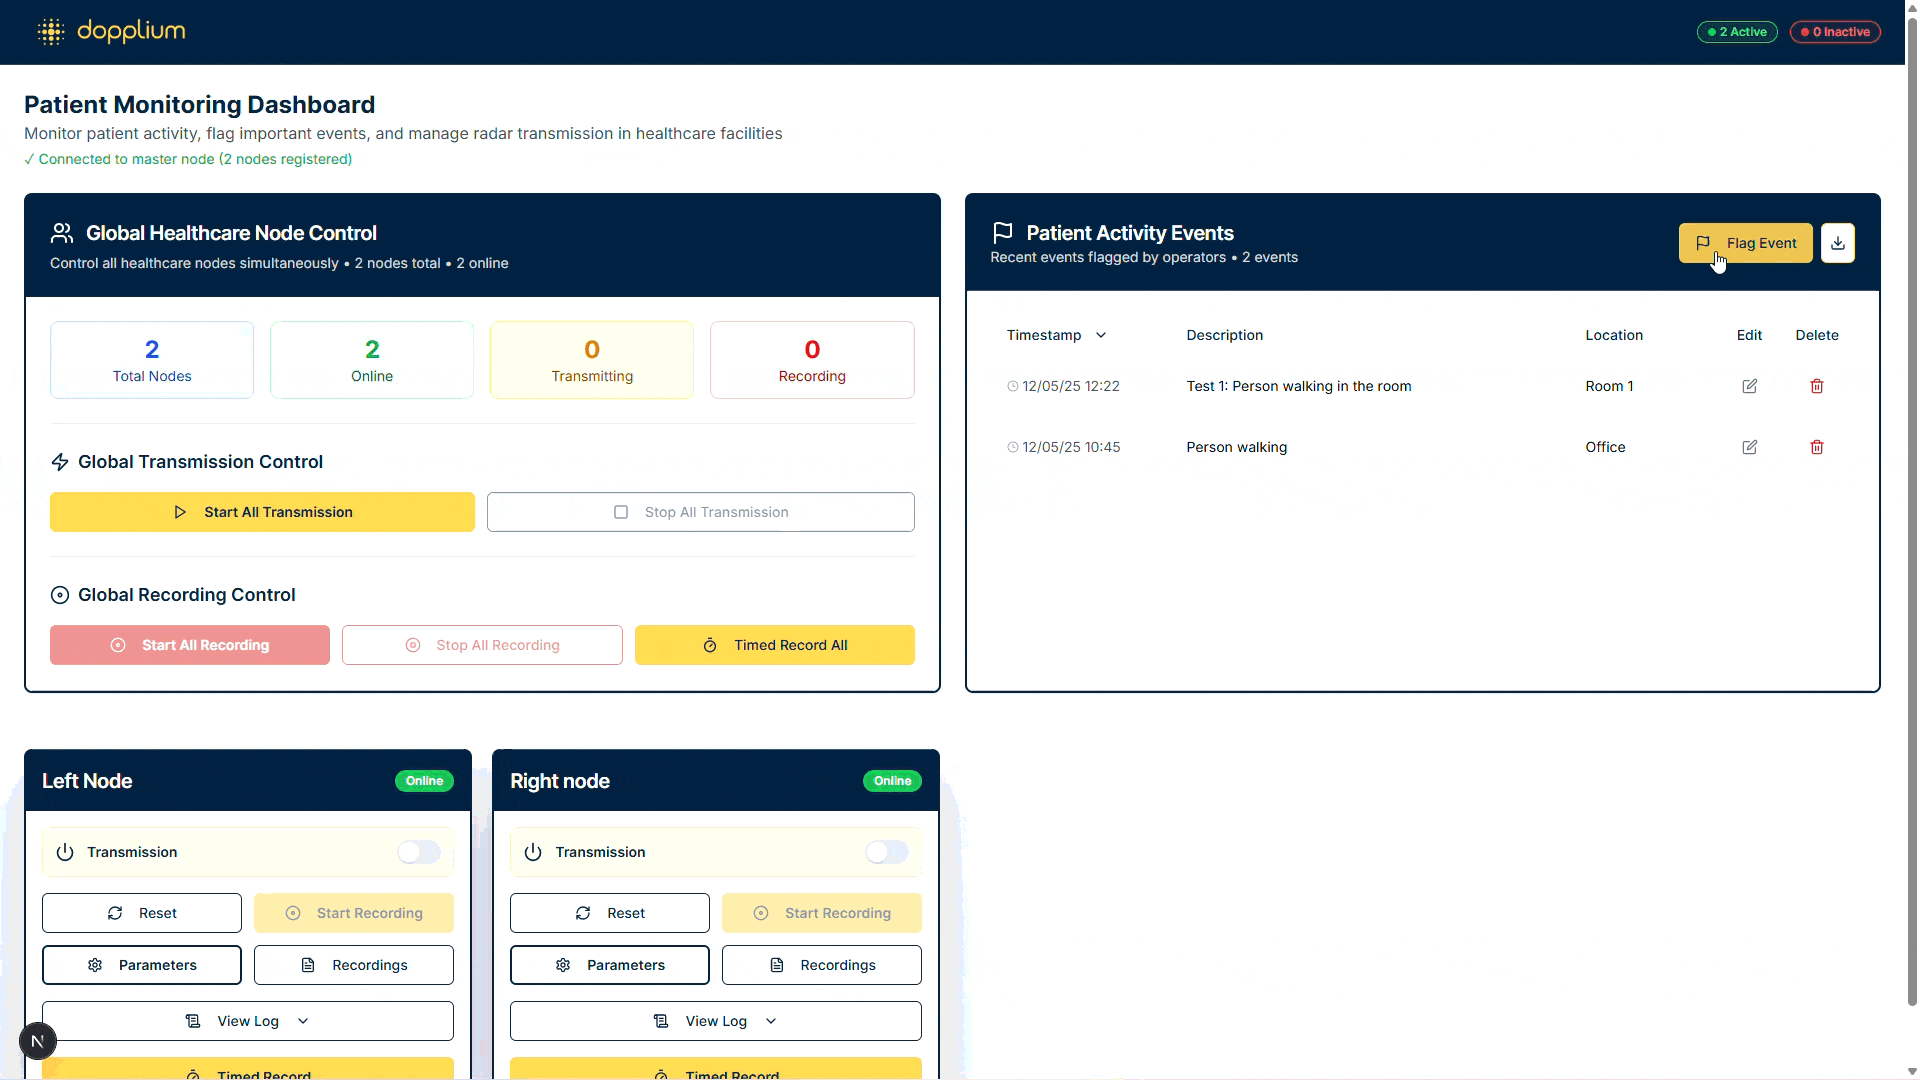Screen dimensions: 1920x1080
Task: Click the Timed Record All button
Action: tap(775, 645)
